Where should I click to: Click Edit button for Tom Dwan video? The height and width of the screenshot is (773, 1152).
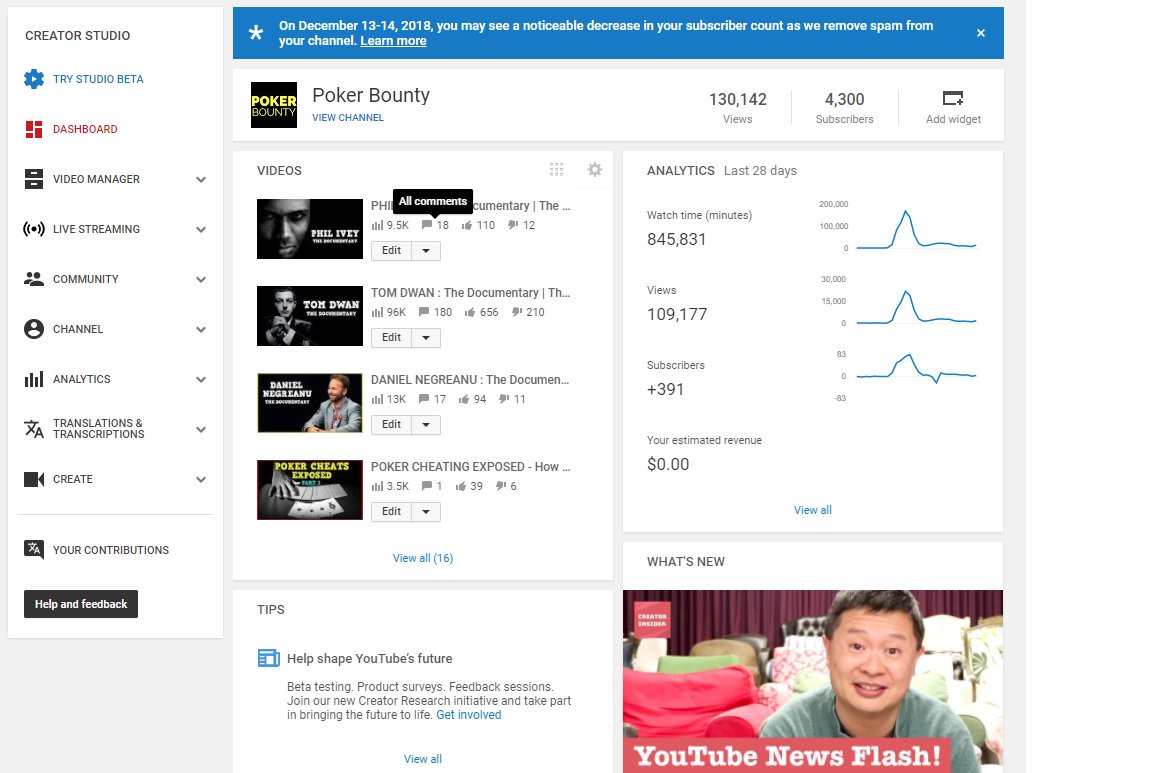pyautogui.click(x=392, y=338)
